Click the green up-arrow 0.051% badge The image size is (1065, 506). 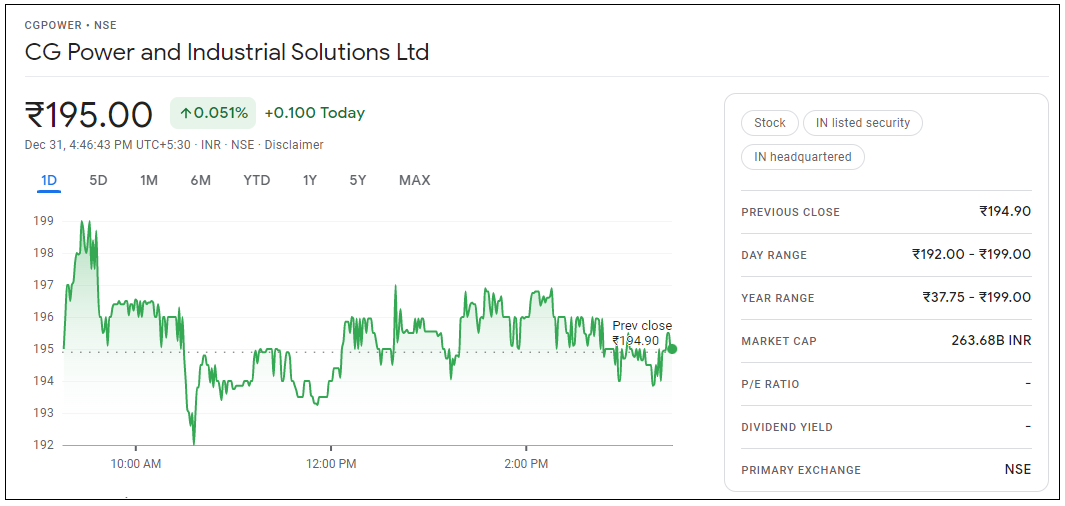pos(213,113)
